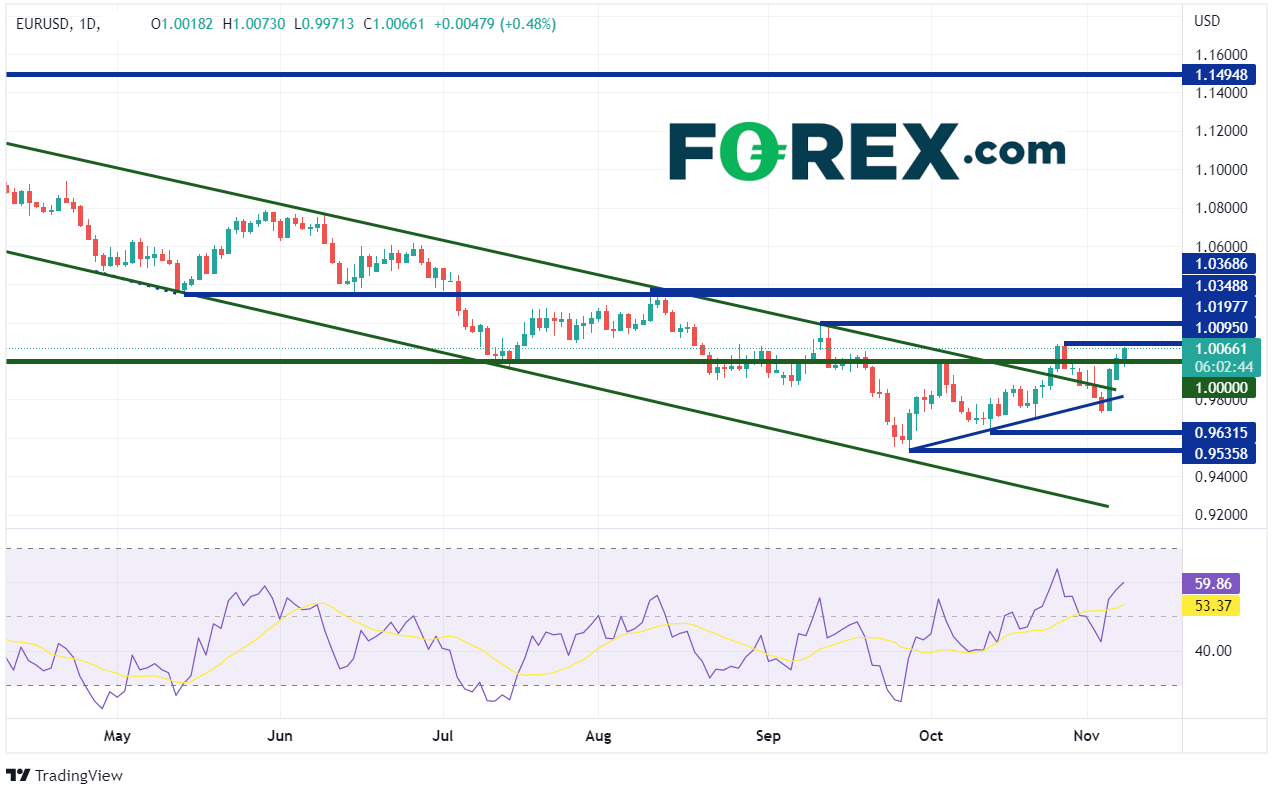Select the green 1.00000 parity label
The height and width of the screenshot is (797, 1280).
(x=1220, y=388)
